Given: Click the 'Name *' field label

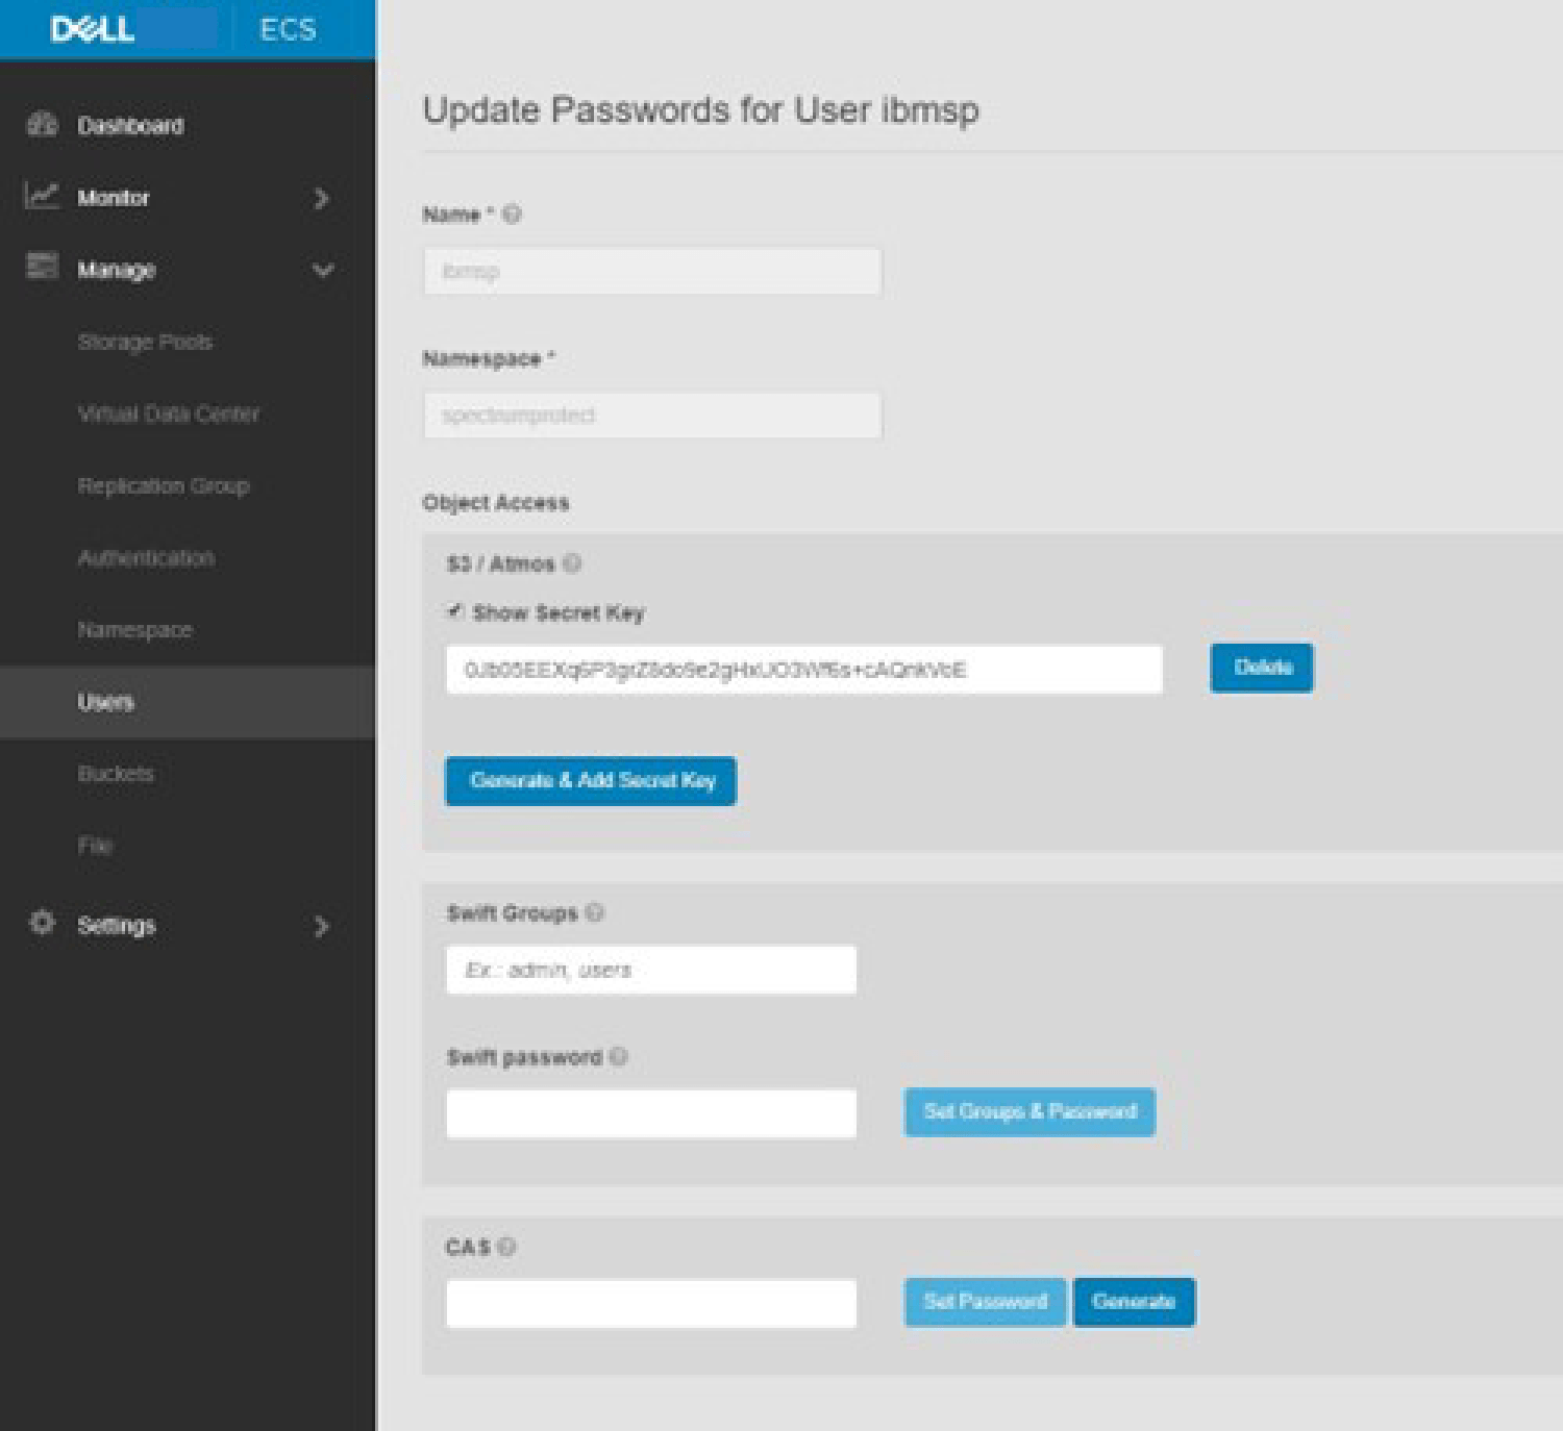Looking at the screenshot, I should pyautogui.click(x=458, y=214).
